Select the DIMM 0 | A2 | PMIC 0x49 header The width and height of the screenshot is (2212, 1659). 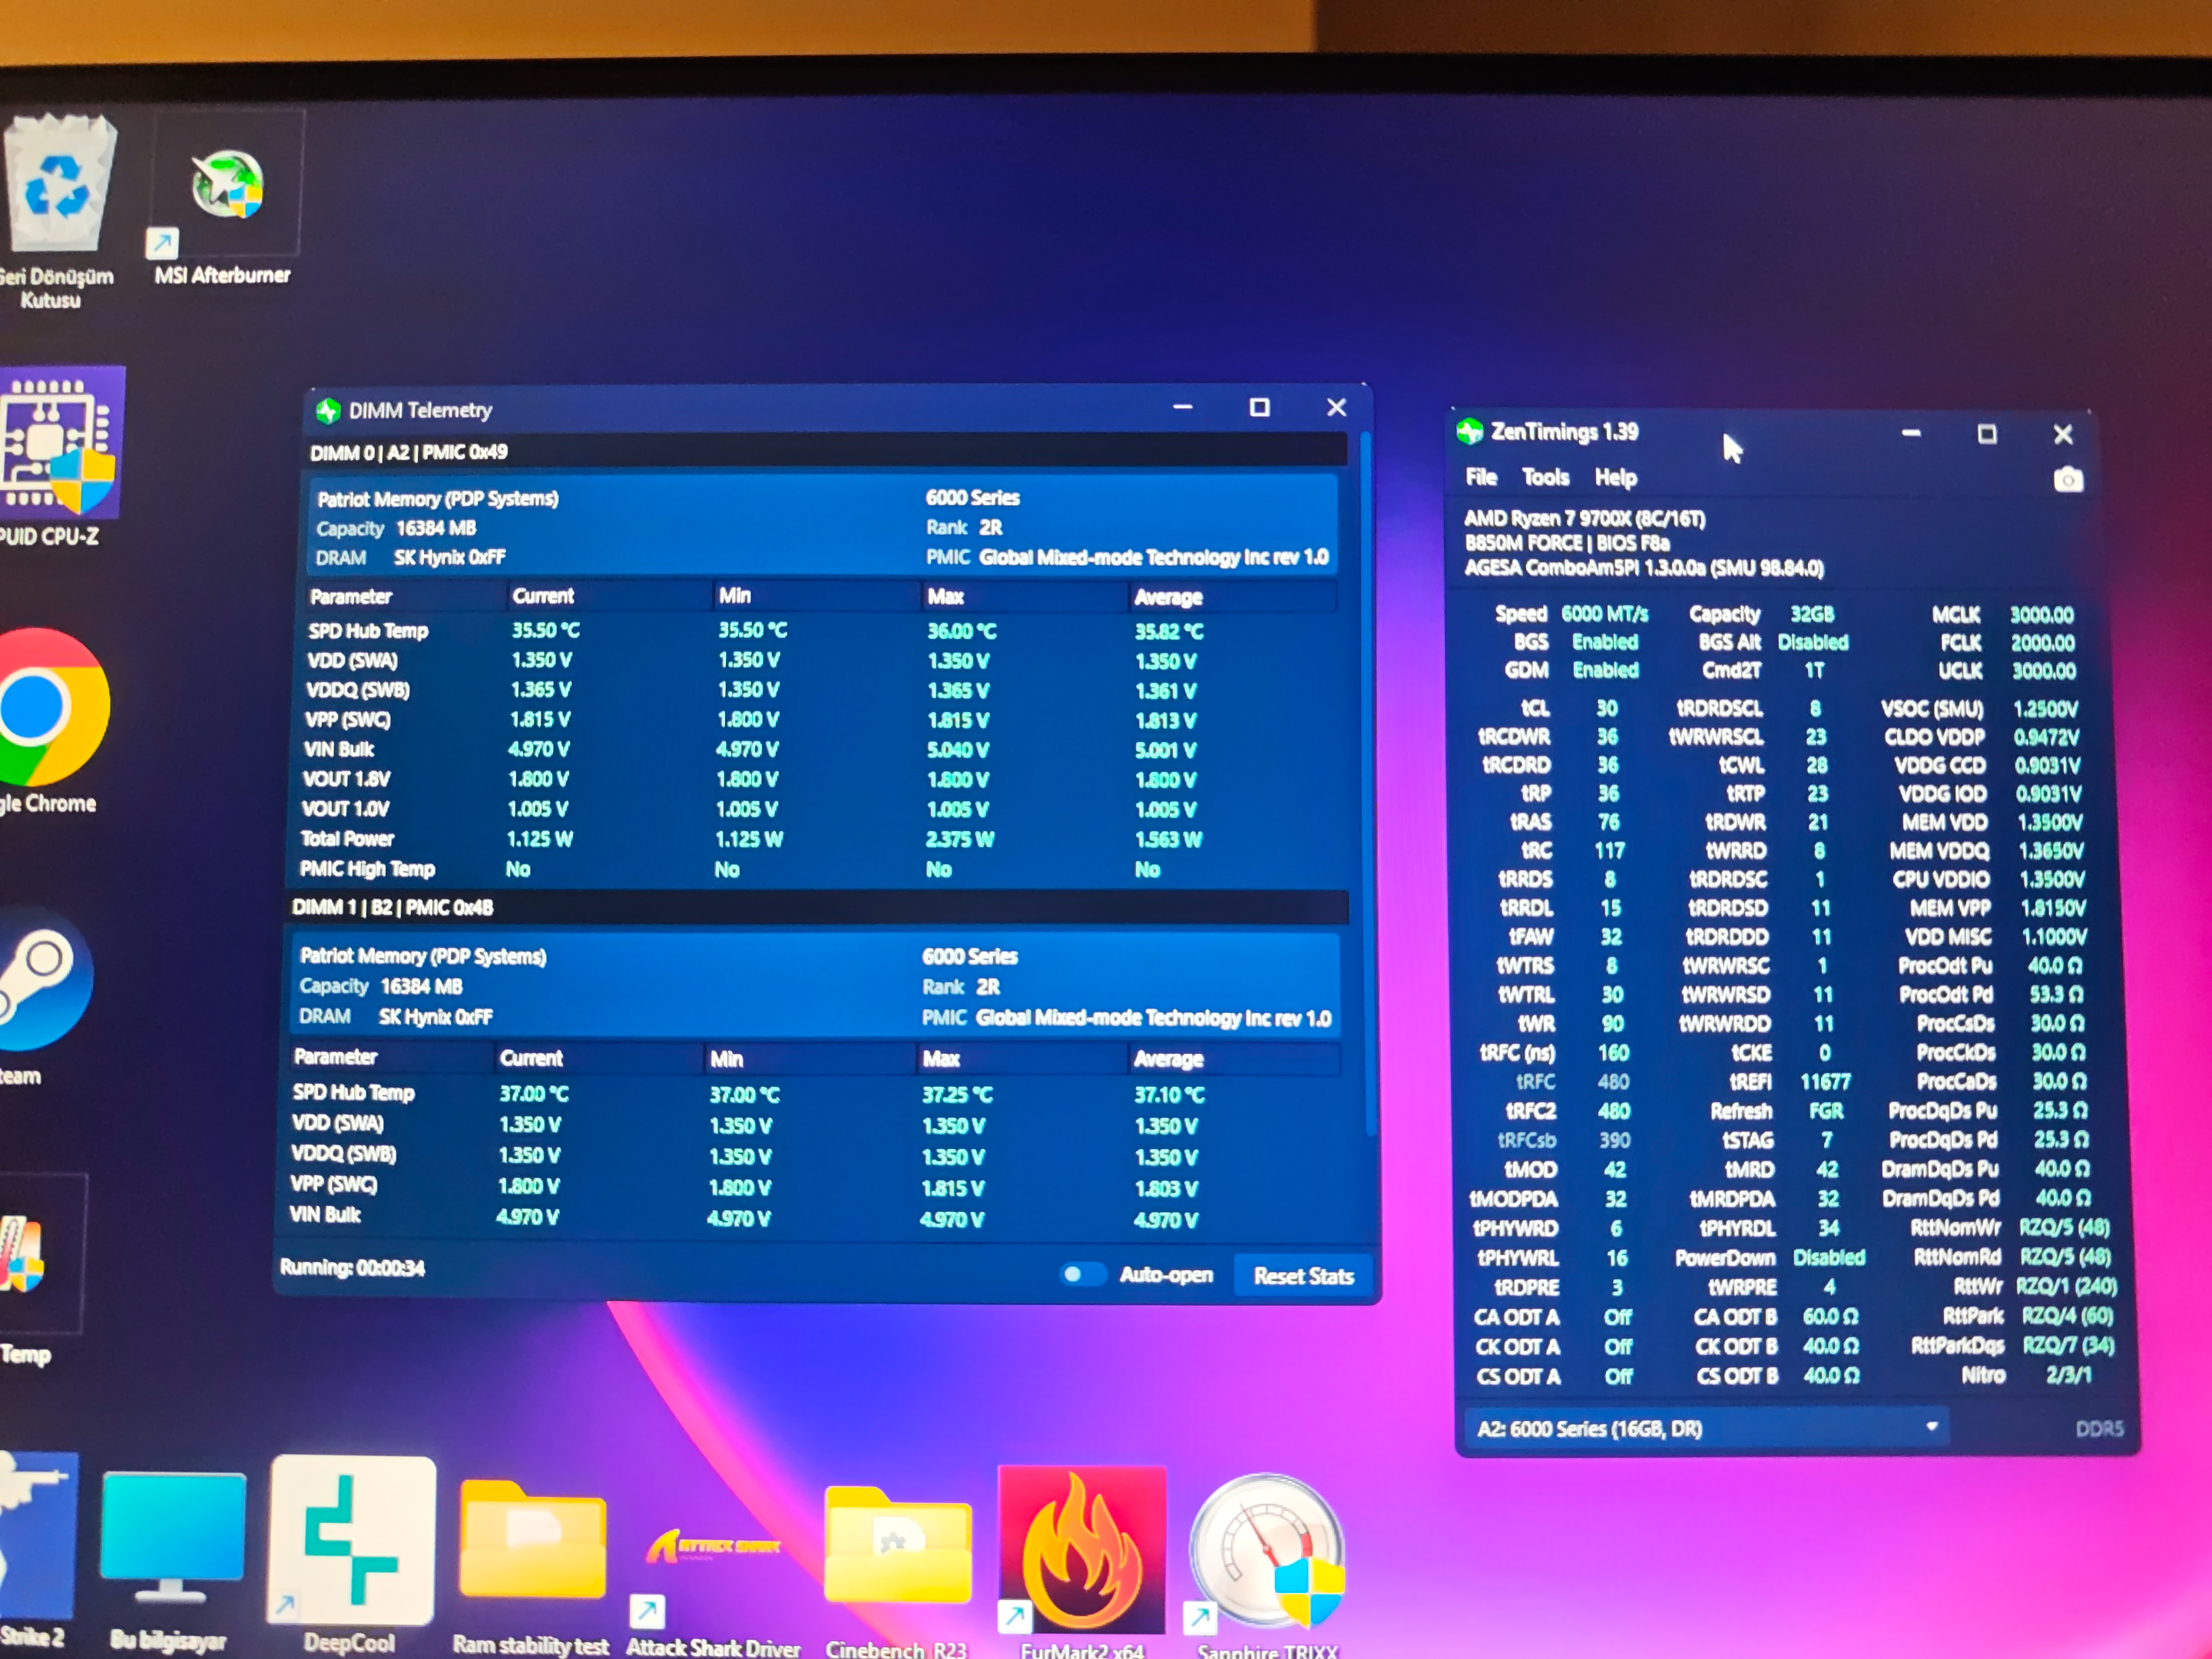827,452
